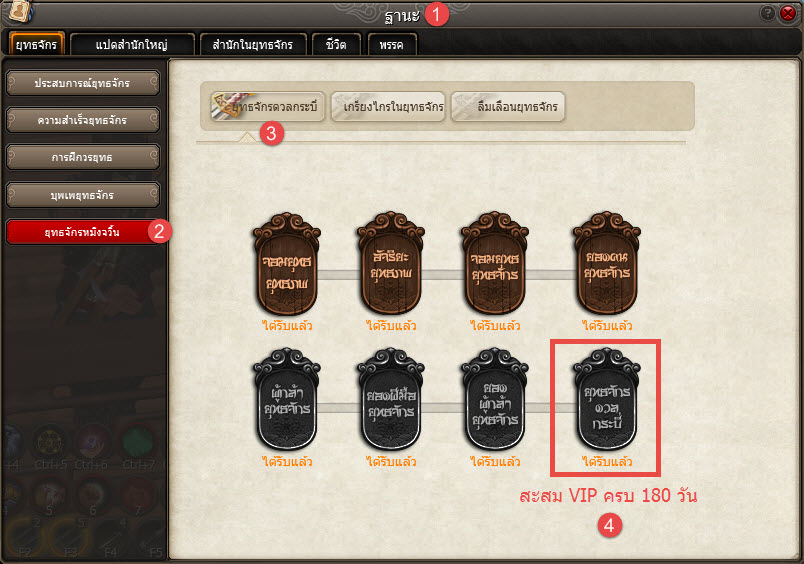Select the ยุทธจักรดวลกระบี่ badge in the red box
The image size is (804, 564).
[x=607, y=400]
